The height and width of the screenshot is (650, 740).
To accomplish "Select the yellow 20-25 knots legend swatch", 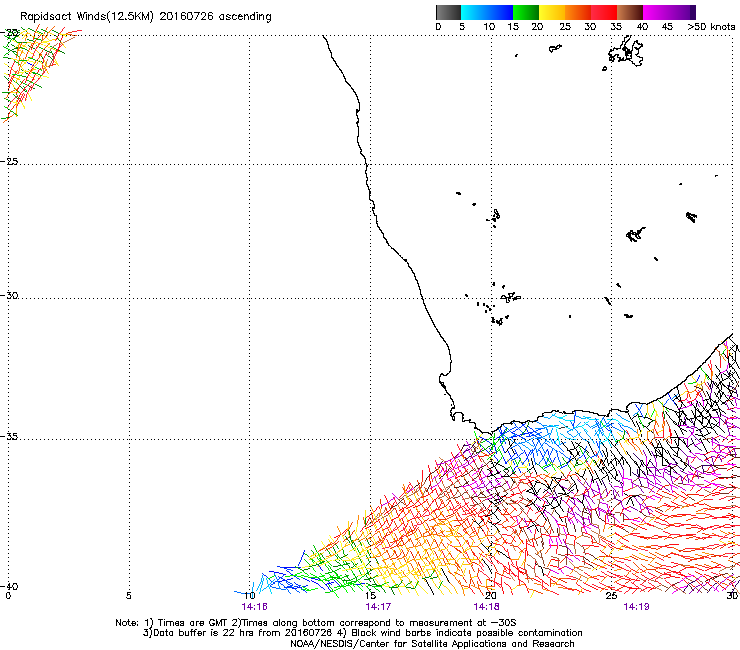I will (552, 12).
